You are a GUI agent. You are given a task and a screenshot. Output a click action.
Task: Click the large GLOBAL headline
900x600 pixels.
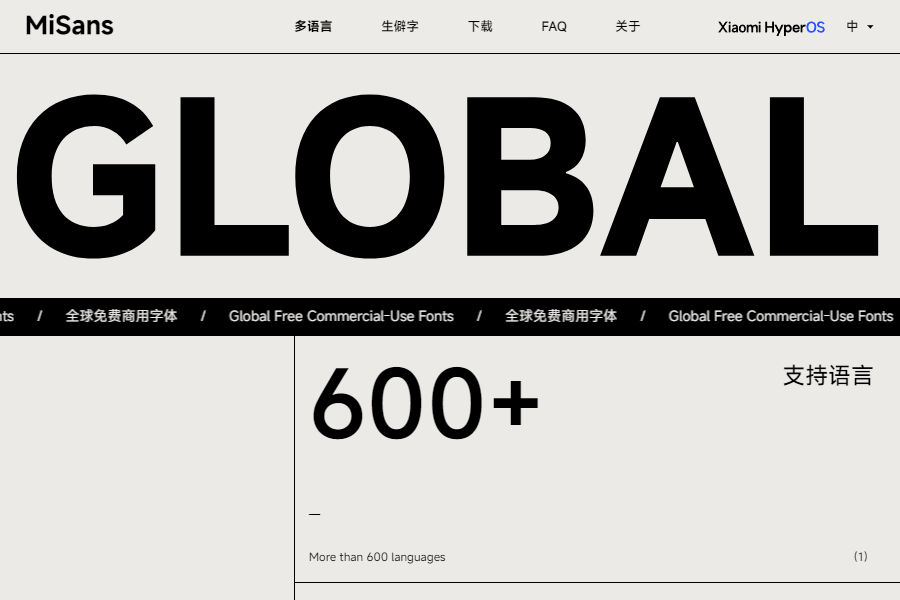448,177
